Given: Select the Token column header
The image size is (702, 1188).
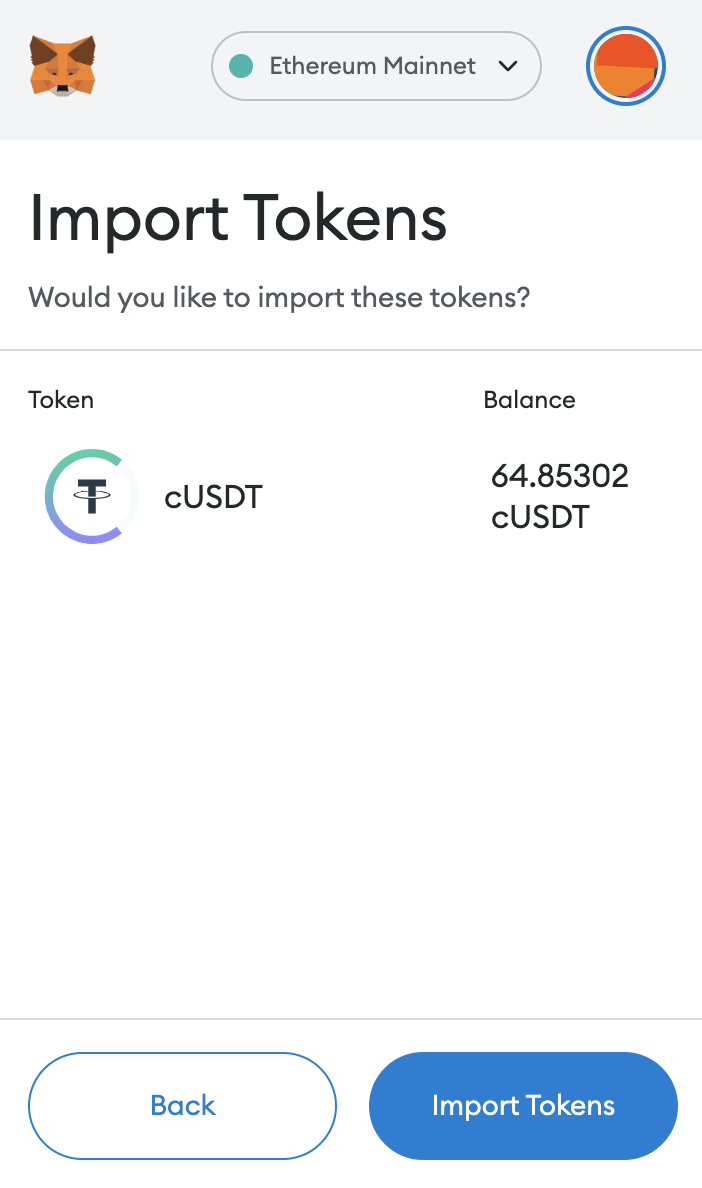Looking at the screenshot, I should (60, 400).
